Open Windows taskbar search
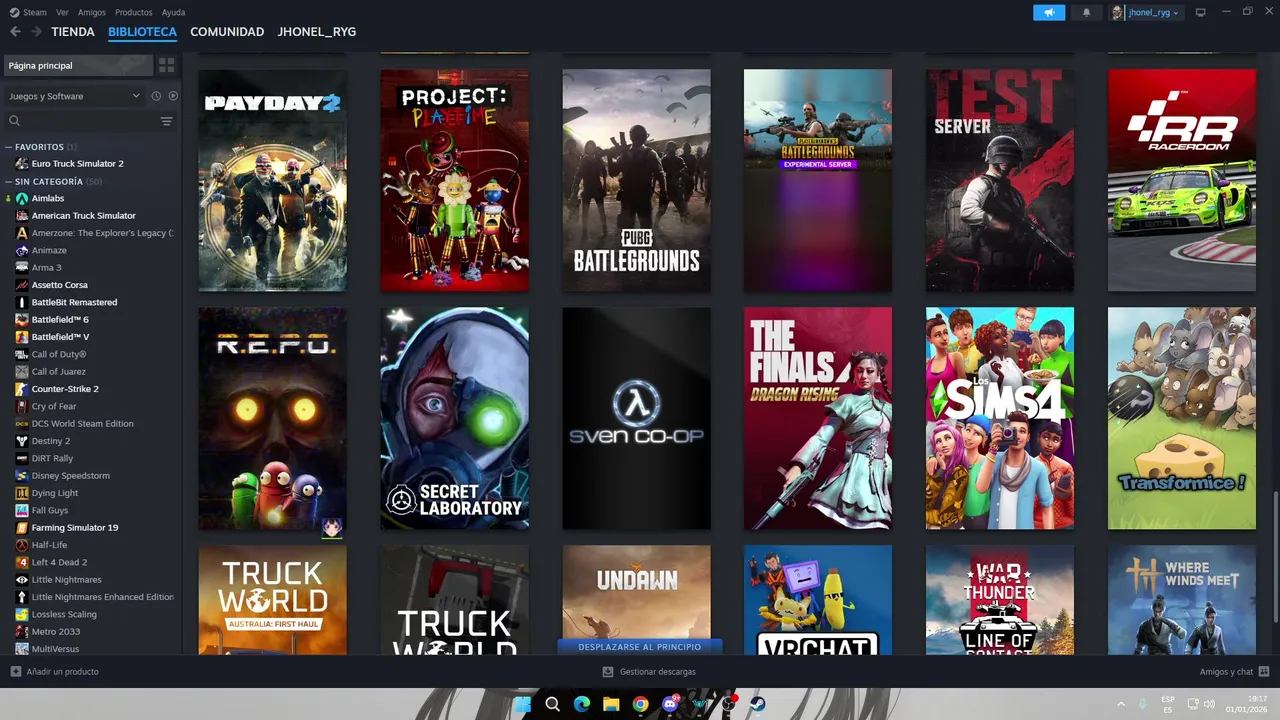The height and width of the screenshot is (720, 1280). (552, 704)
